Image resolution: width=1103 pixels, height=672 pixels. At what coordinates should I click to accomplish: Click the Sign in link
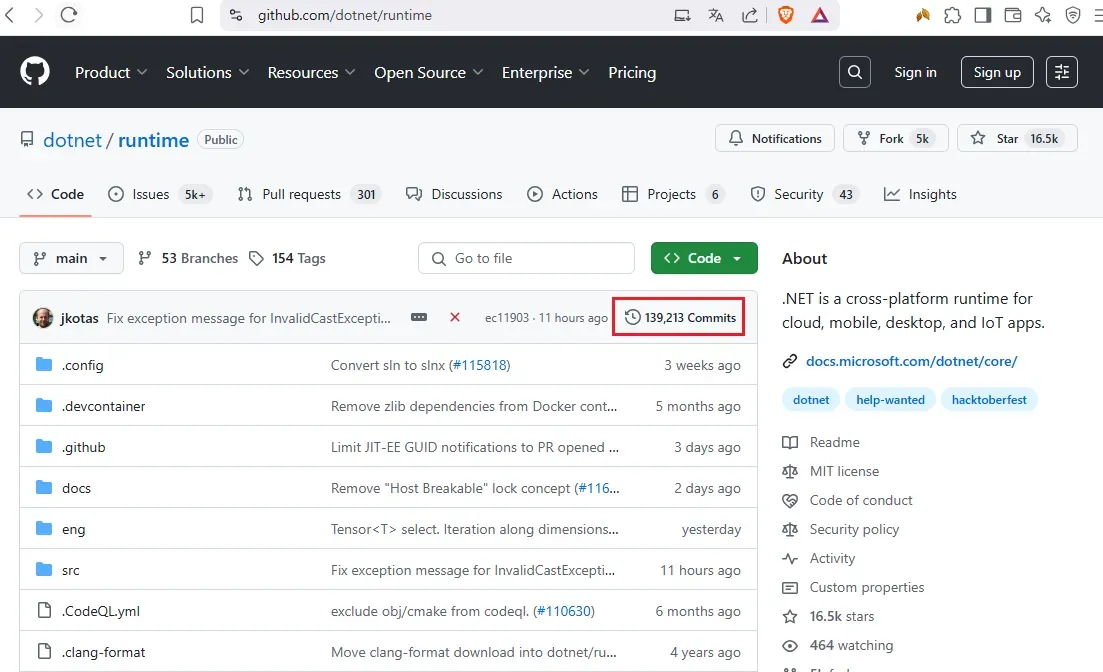pos(915,72)
